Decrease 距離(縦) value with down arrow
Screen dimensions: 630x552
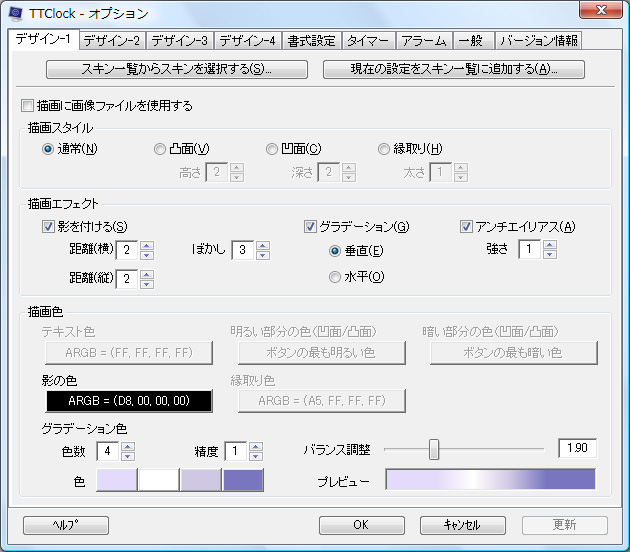tap(147, 284)
